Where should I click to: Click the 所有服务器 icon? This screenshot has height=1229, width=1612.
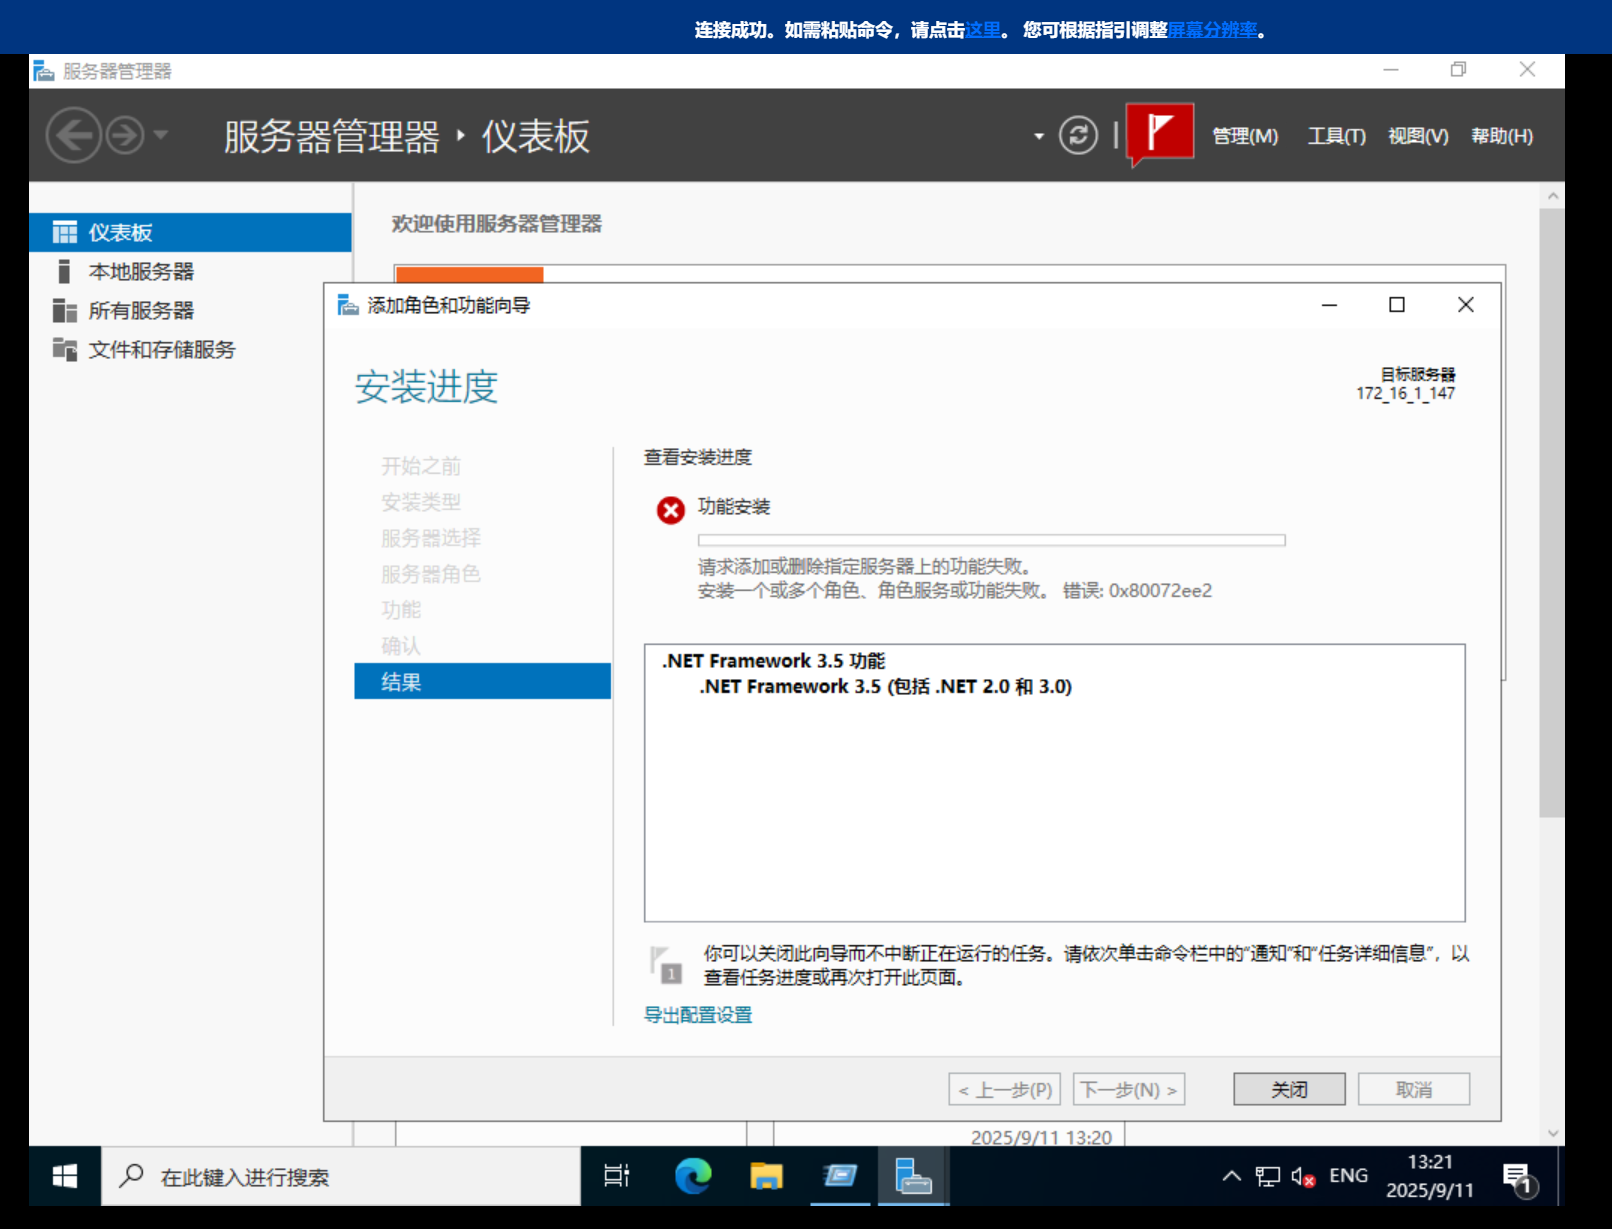pos(65,310)
